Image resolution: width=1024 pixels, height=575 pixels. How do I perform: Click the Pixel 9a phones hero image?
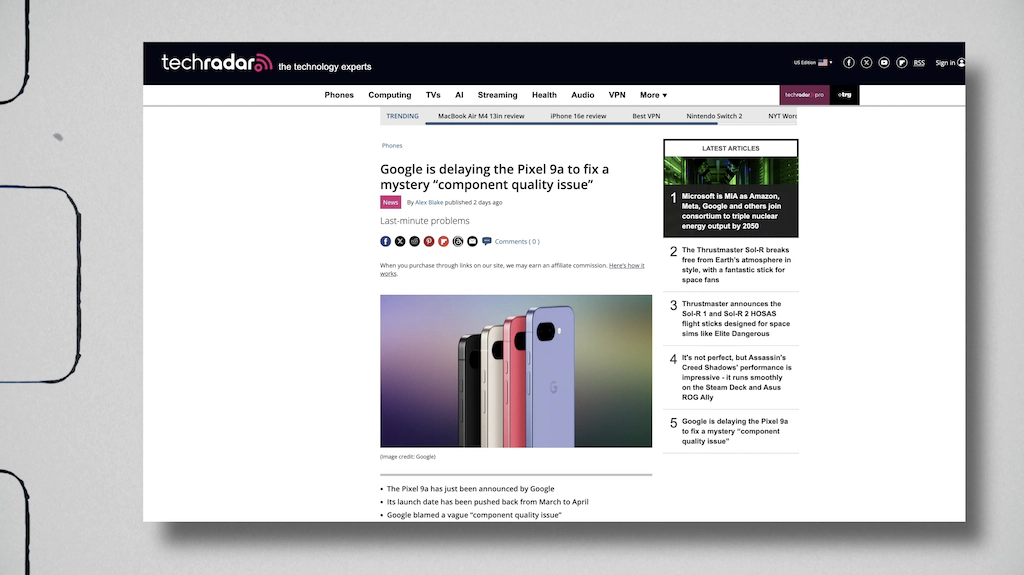tap(516, 371)
